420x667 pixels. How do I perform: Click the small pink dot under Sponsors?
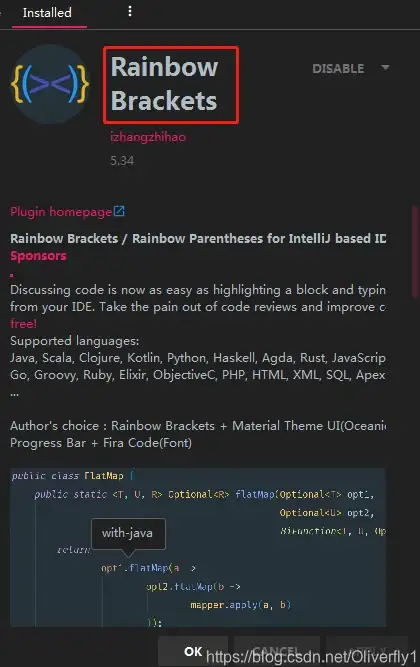coord(12,275)
